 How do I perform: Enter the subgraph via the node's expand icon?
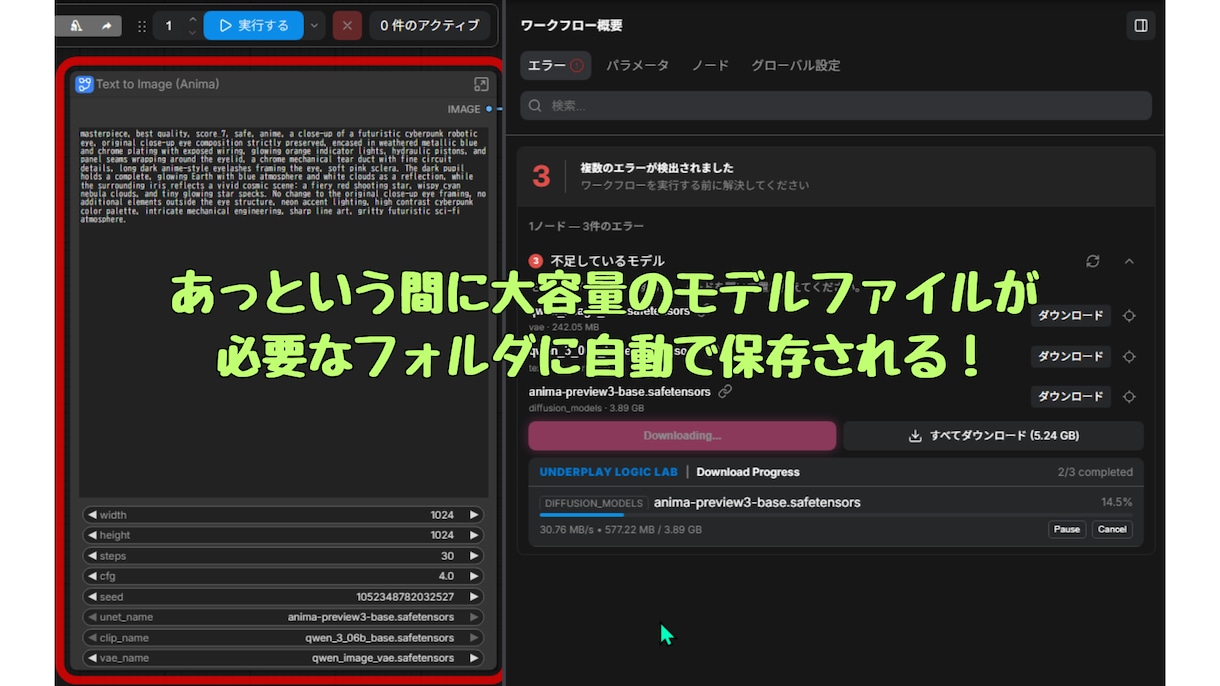pos(481,85)
